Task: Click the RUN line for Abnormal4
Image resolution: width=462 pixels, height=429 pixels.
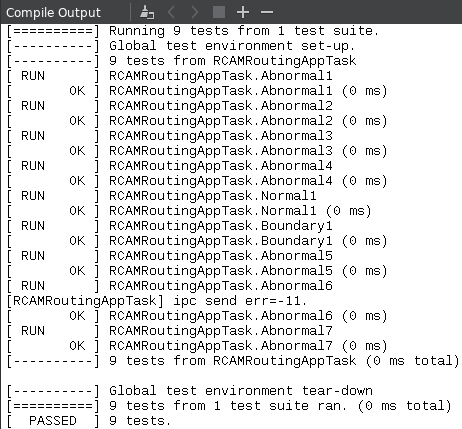Action: coord(170,166)
